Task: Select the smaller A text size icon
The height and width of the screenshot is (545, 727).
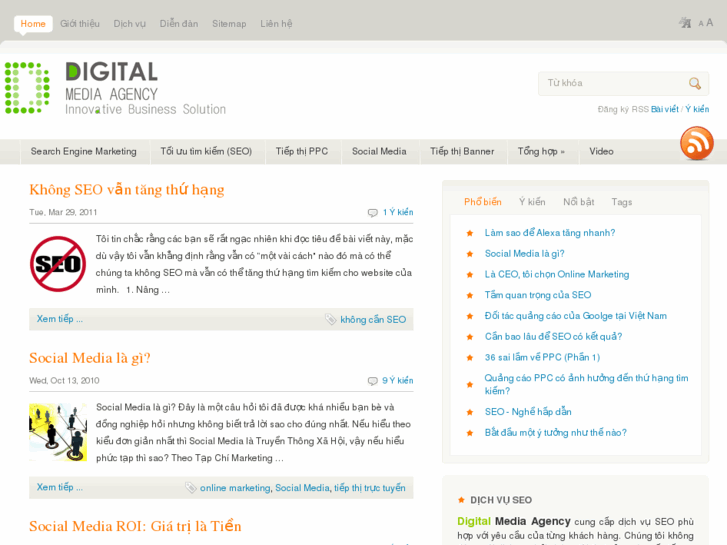Action: [700, 24]
